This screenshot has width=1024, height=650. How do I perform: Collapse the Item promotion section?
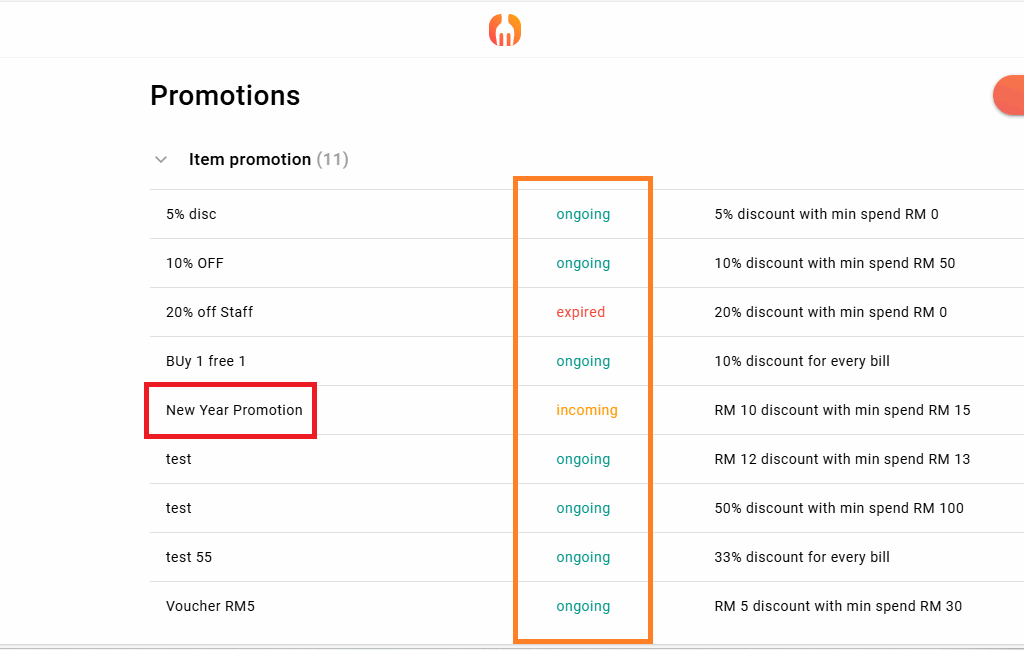tap(161, 159)
